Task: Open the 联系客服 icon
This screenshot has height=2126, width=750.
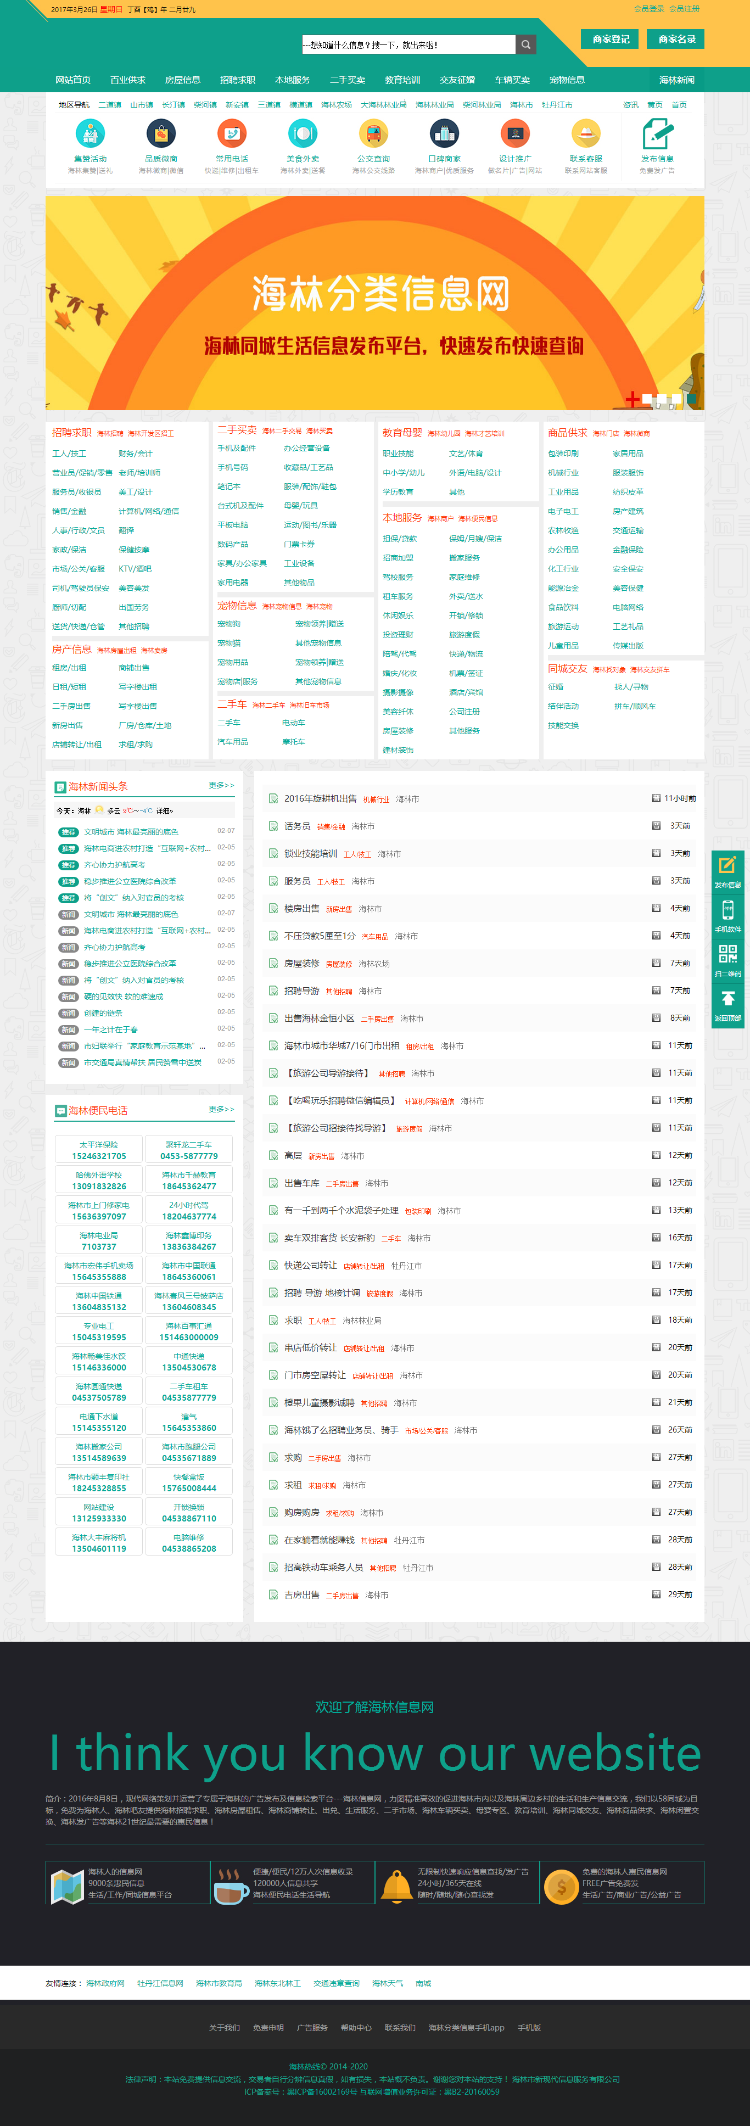Action: 586,133
